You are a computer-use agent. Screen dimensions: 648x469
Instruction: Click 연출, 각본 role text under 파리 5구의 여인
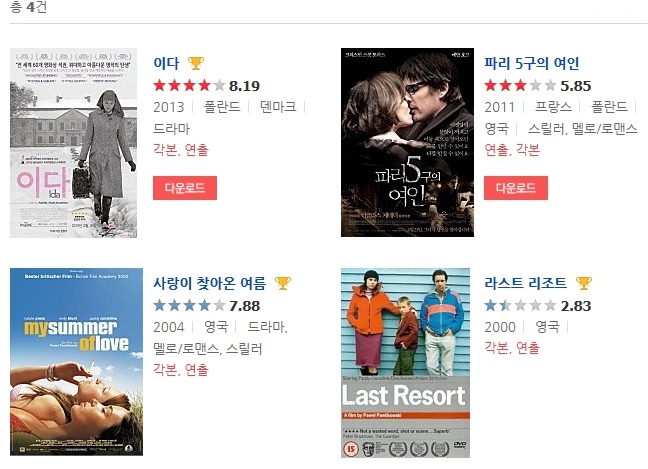[x=512, y=150]
